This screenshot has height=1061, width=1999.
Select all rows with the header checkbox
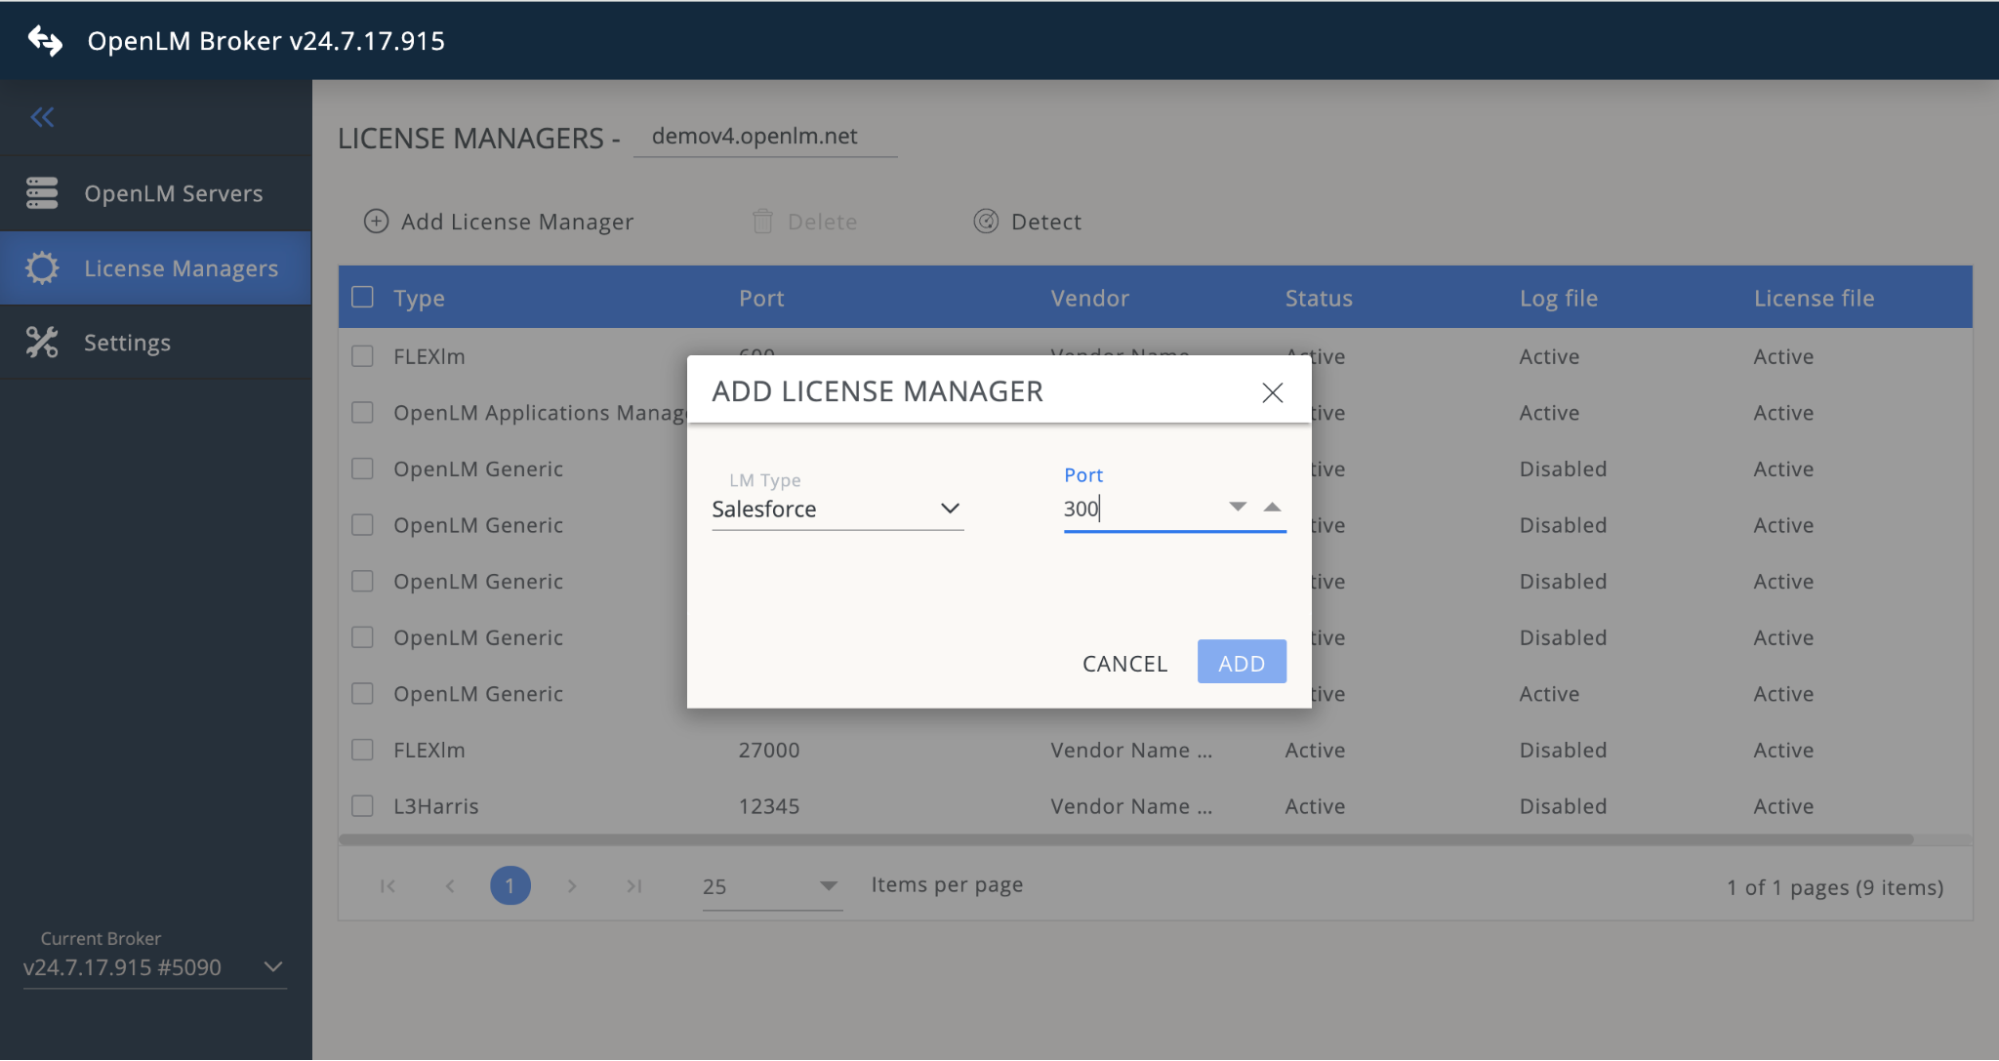coord(362,297)
